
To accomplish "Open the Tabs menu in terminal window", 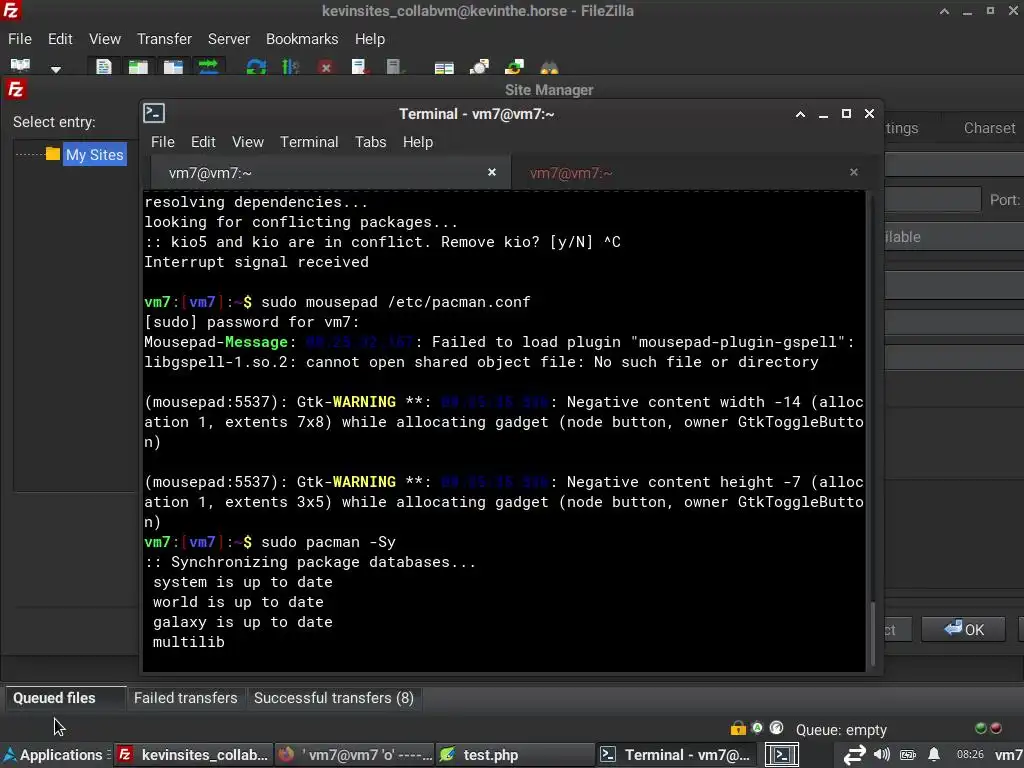I will pos(371,142).
